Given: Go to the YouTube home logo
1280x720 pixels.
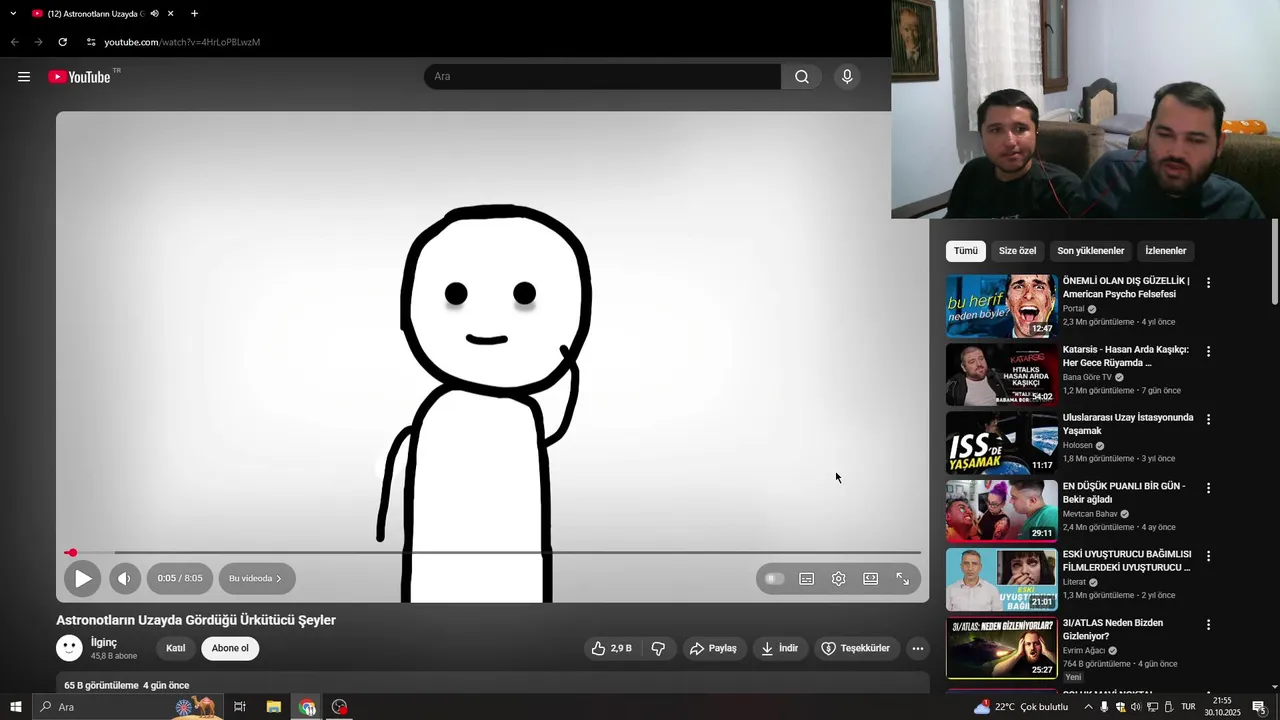Looking at the screenshot, I should [x=79, y=77].
